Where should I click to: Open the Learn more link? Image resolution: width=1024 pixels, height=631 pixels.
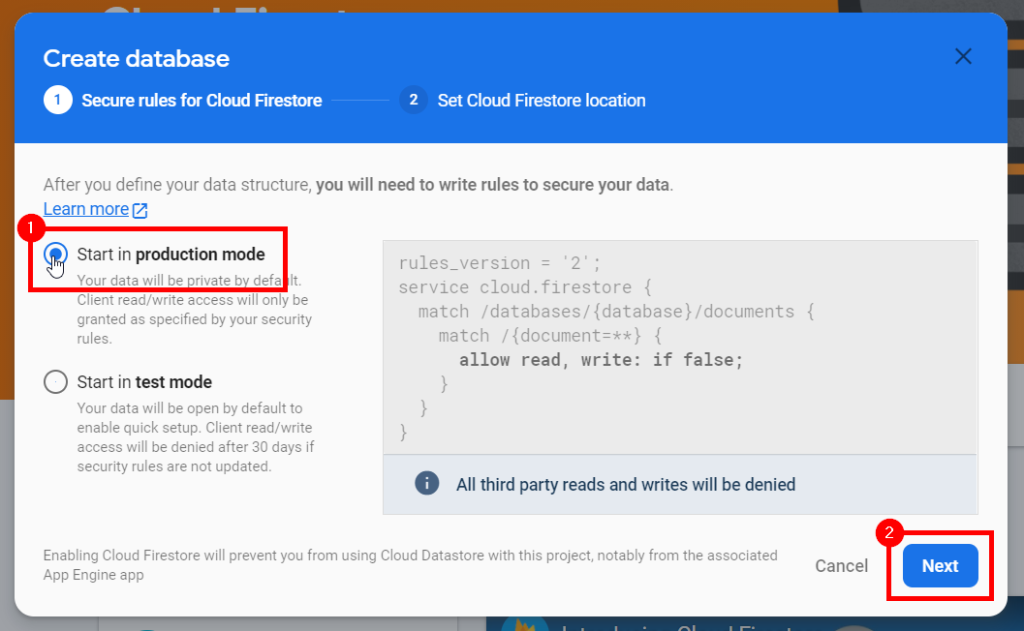[x=86, y=209]
